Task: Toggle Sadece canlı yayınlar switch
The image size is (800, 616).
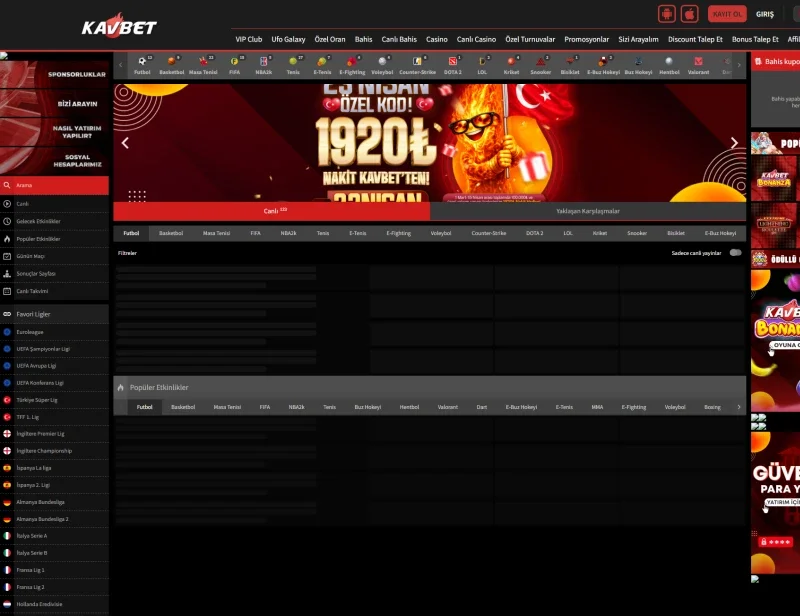Action: (735, 253)
